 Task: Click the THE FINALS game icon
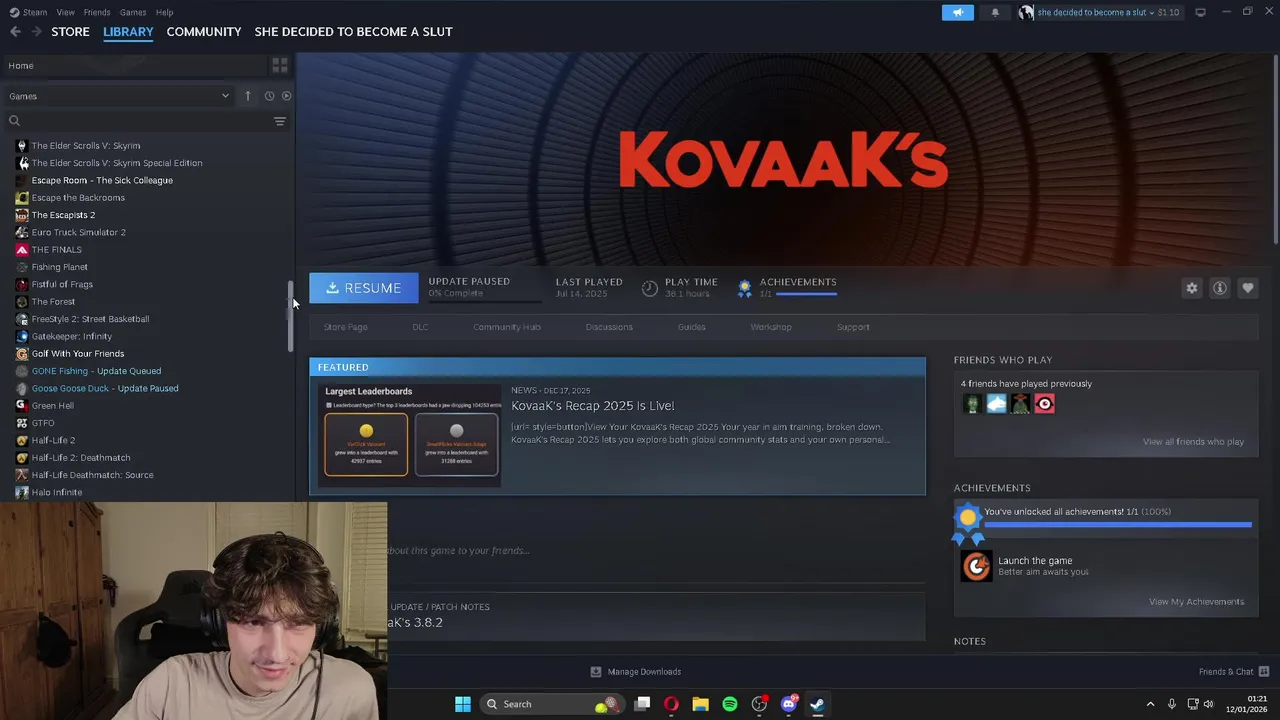click(22, 250)
